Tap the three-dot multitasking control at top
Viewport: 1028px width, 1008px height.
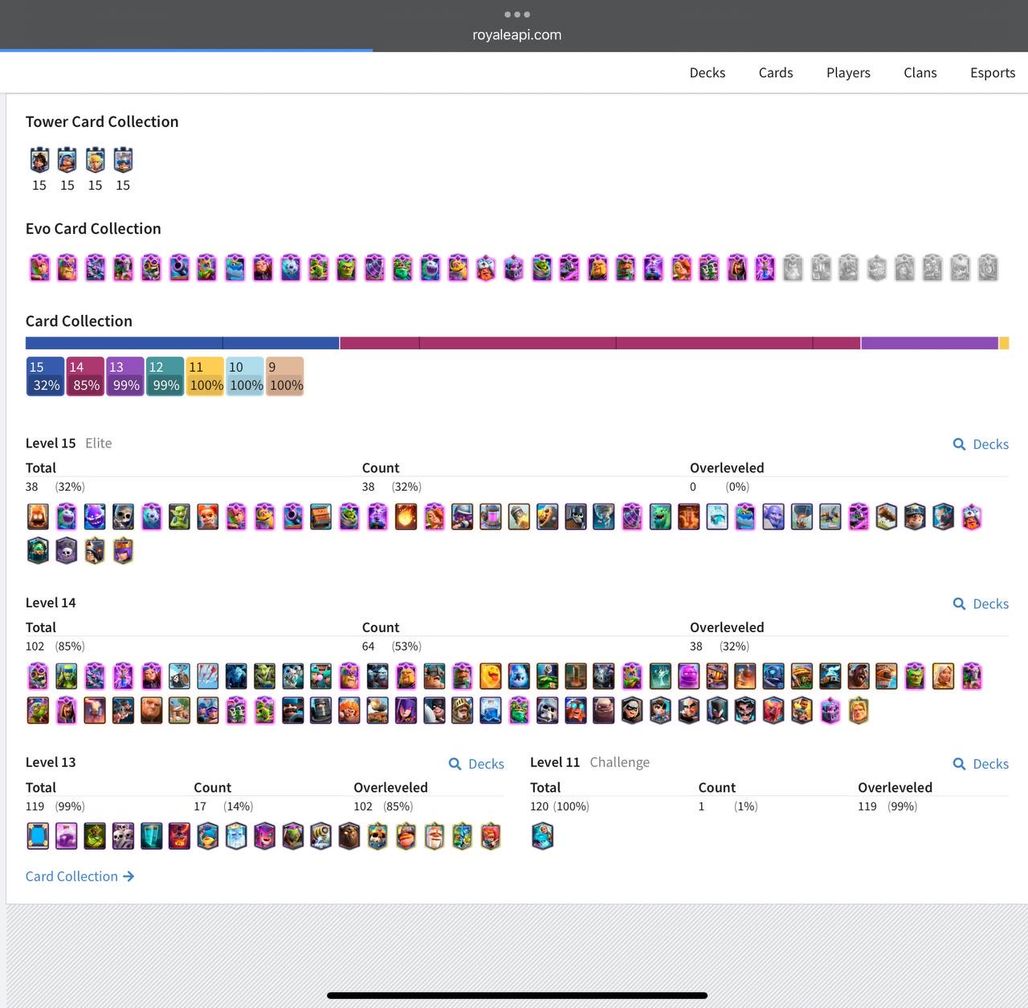(517, 14)
